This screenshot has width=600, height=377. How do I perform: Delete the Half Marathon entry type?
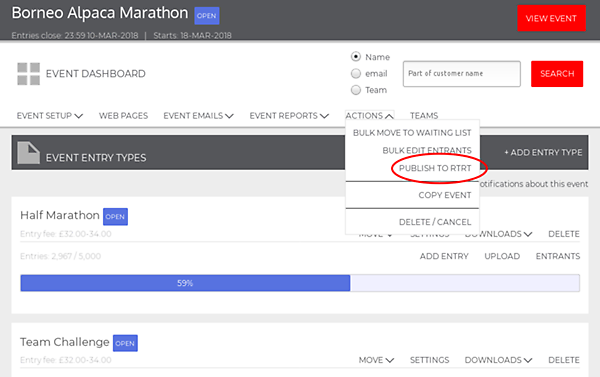tap(564, 234)
